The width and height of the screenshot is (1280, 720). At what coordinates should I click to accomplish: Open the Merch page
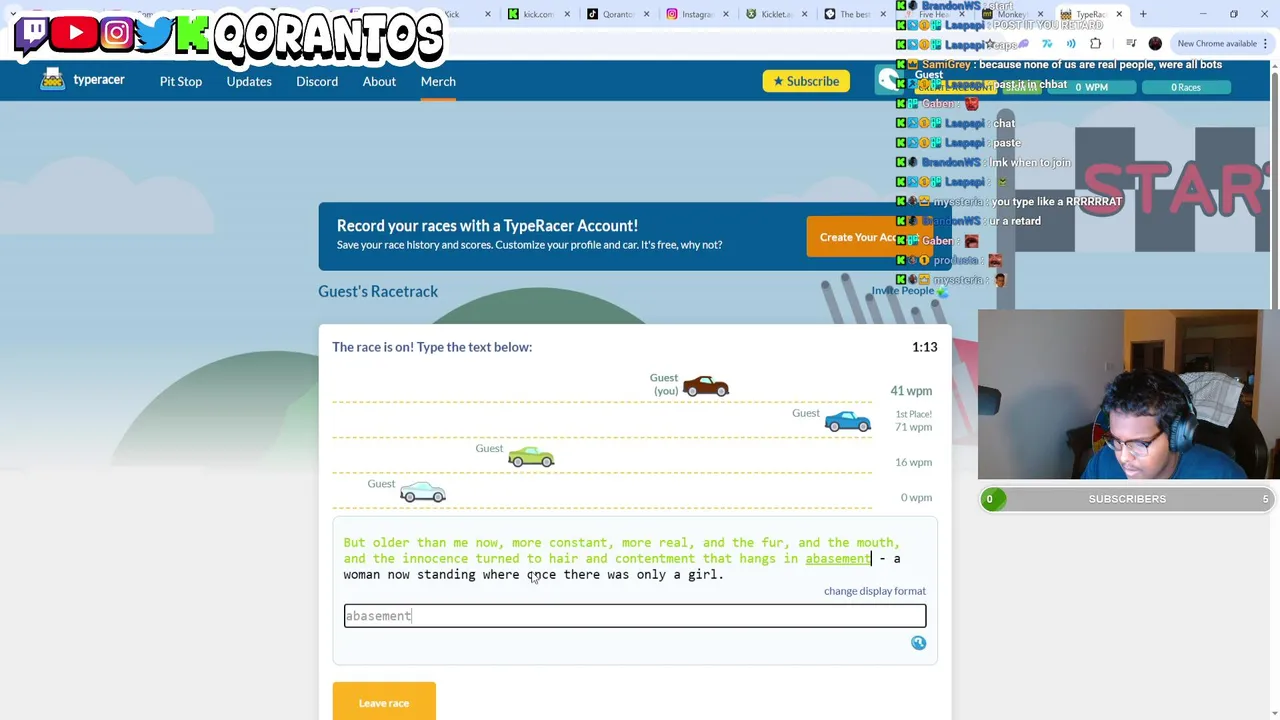pos(438,81)
